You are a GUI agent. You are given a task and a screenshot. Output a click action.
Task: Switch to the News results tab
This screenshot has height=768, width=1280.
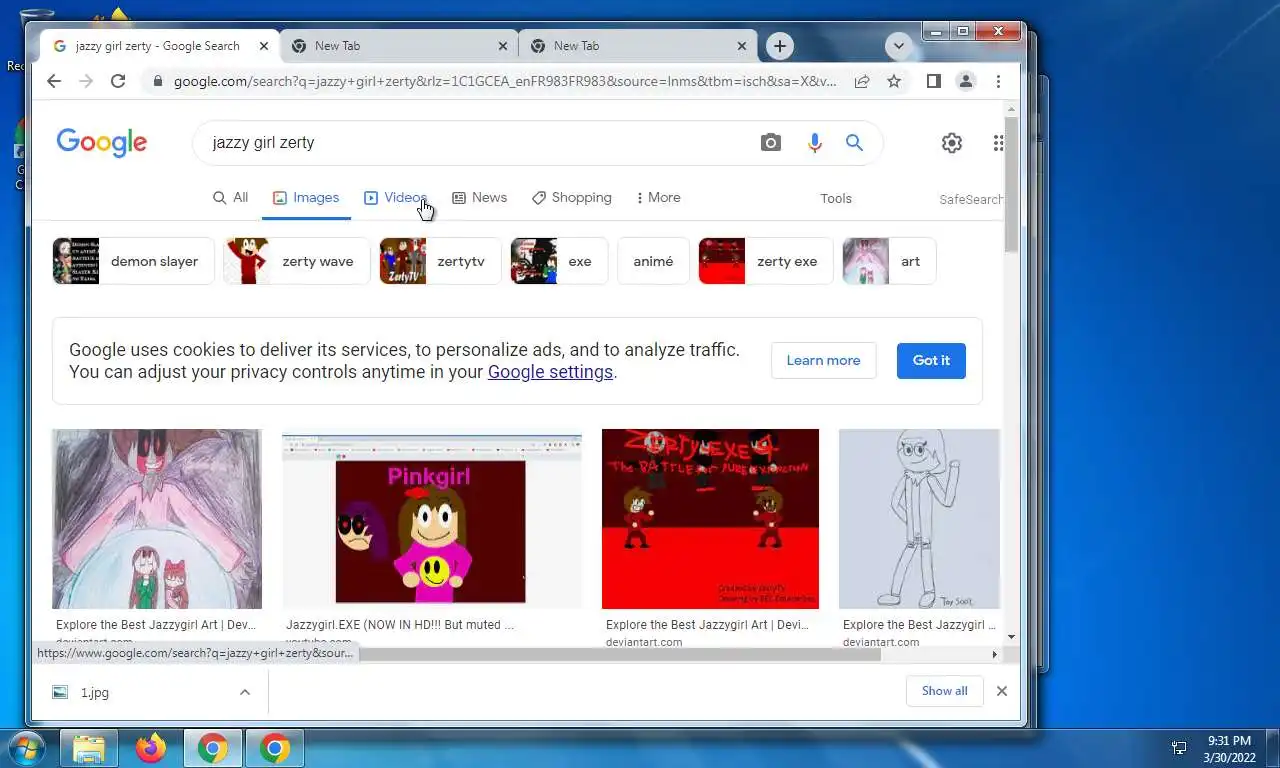pos(479,198)
